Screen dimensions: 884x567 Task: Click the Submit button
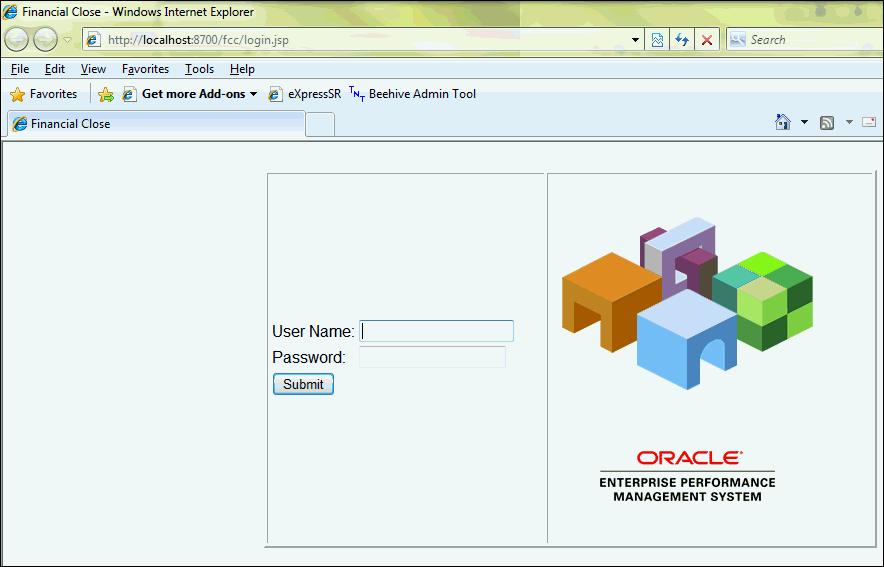point(303,384)
